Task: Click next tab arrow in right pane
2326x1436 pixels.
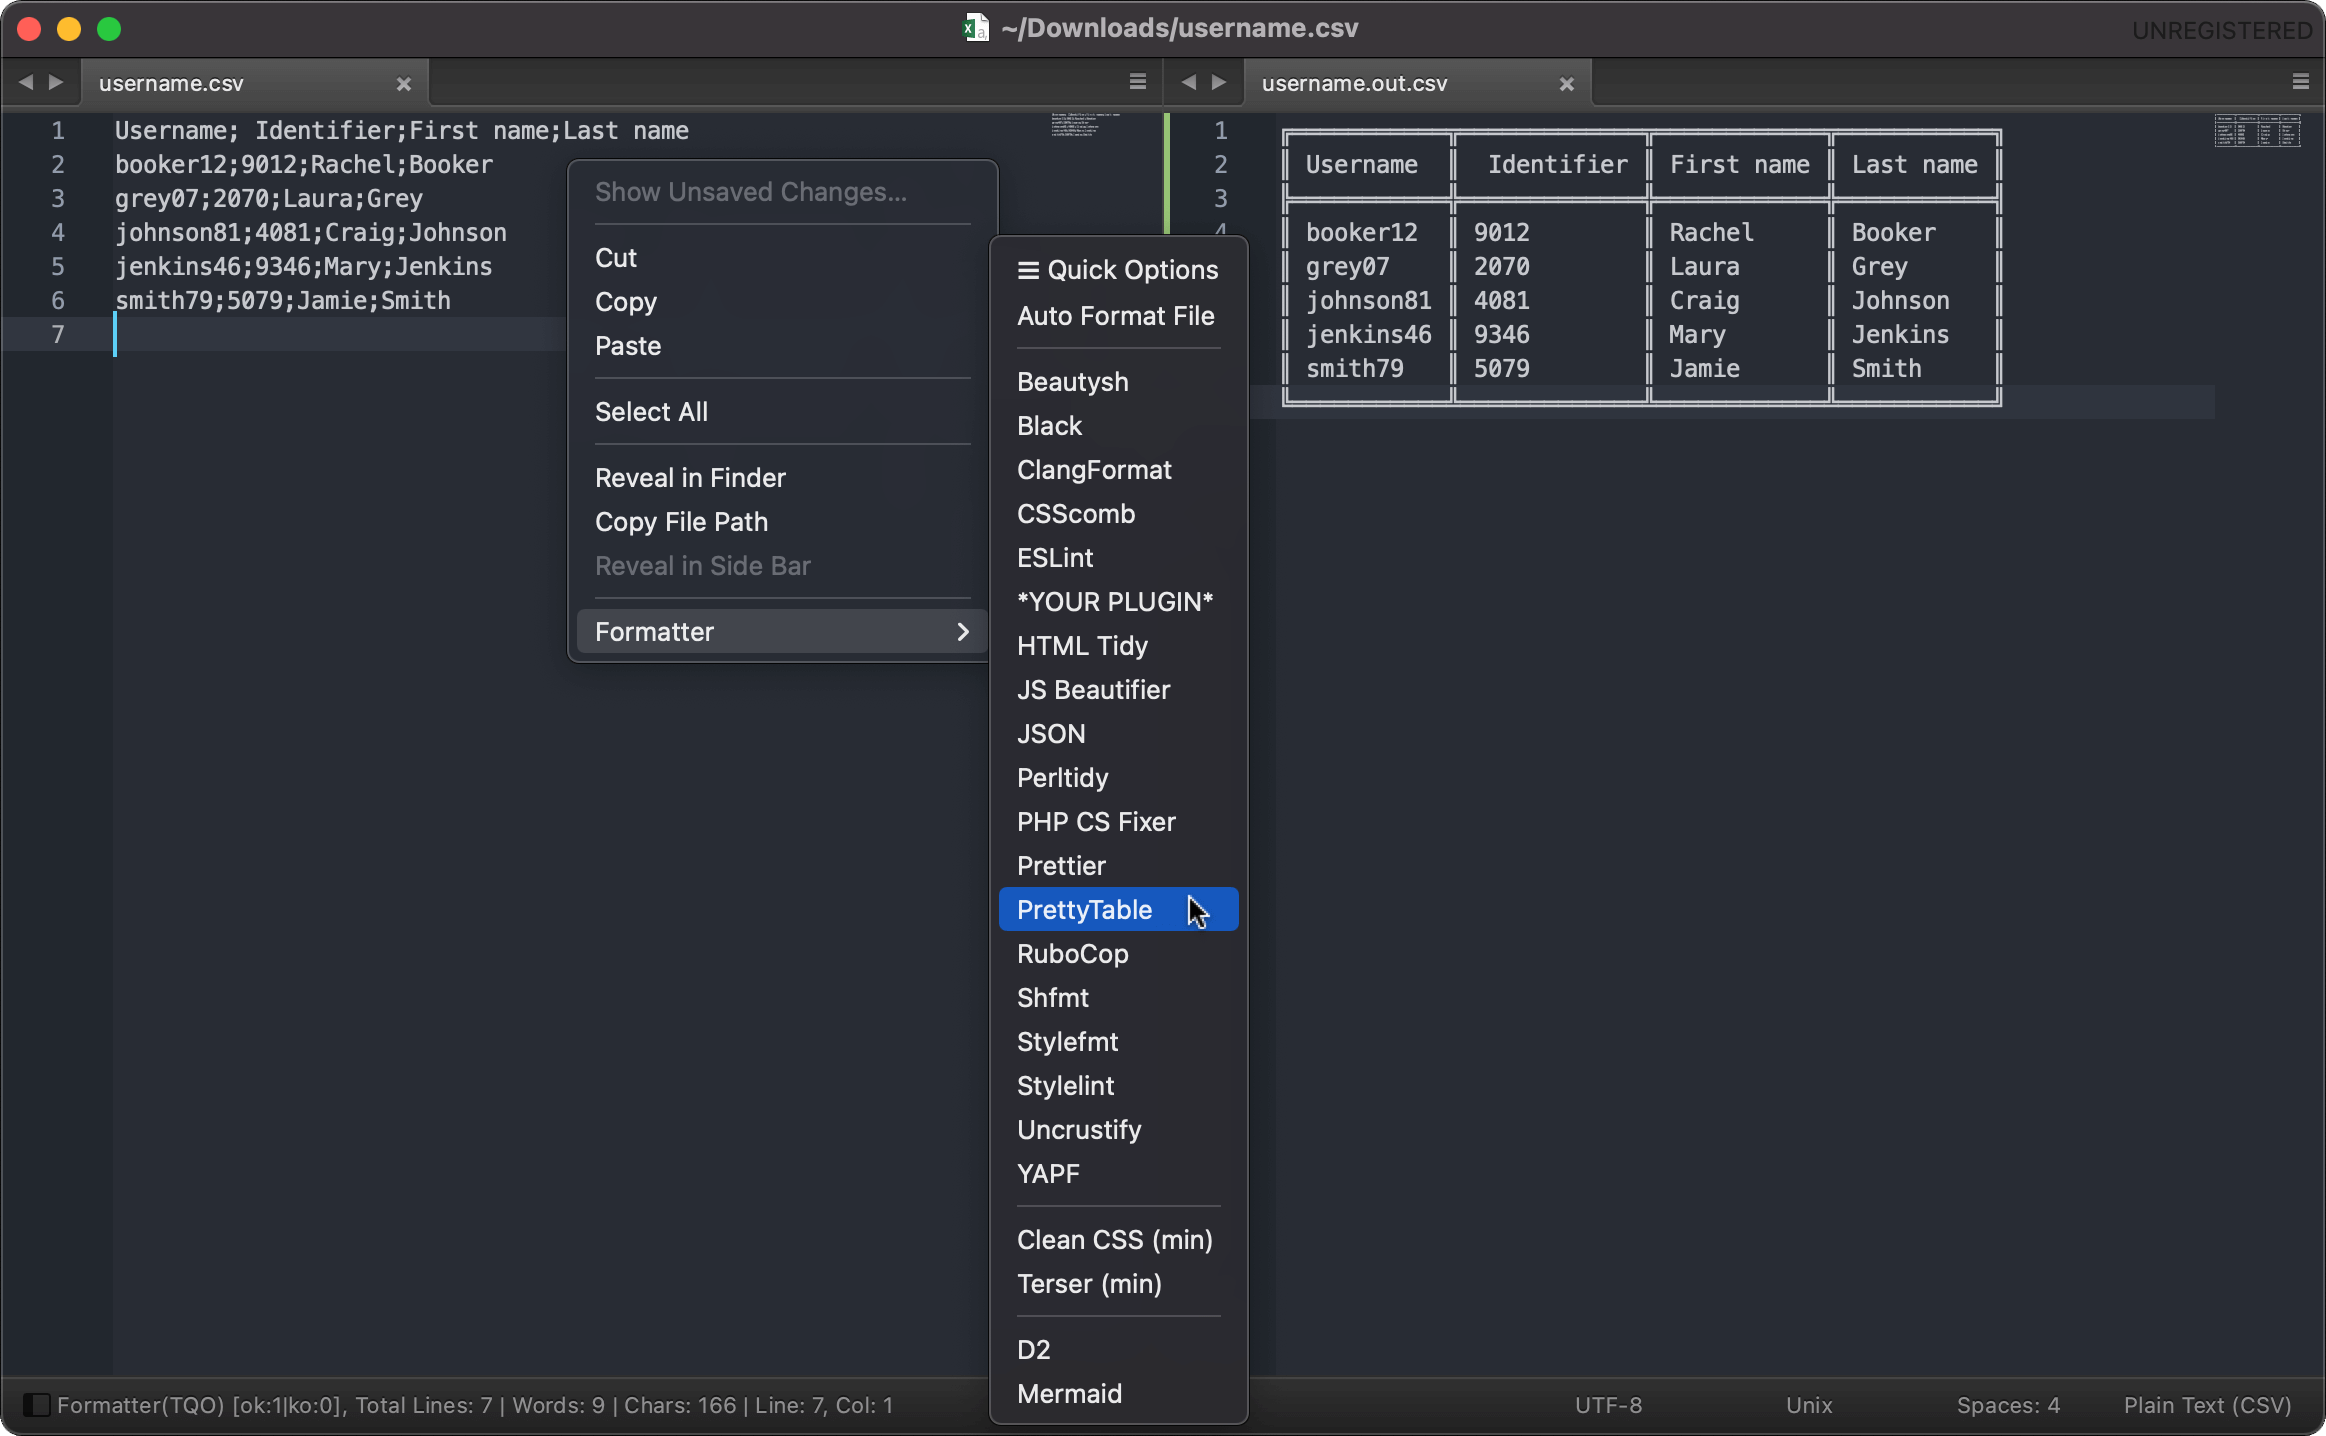Action: click(1219, 82)
